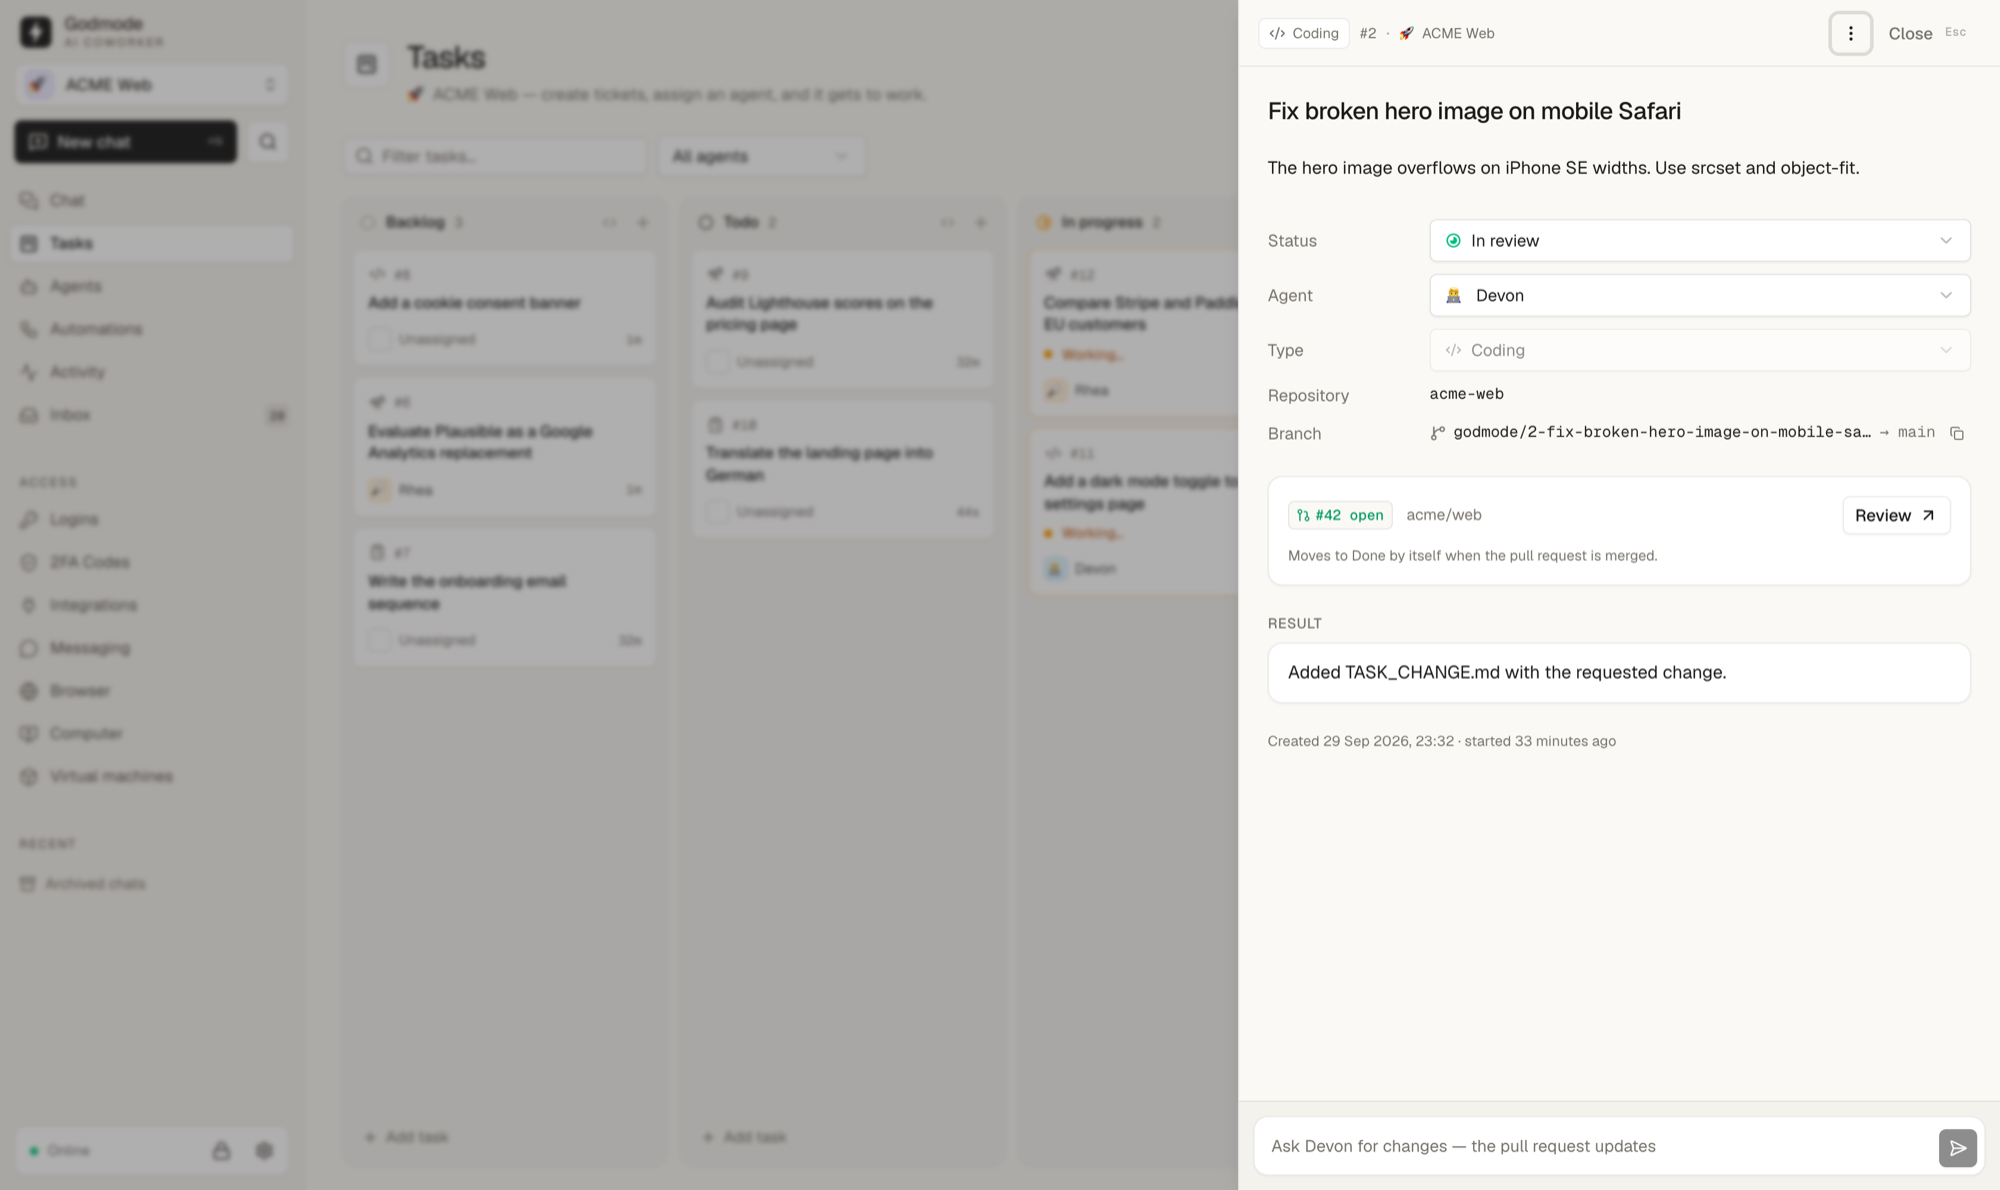
Task: Send the message to Devon
Action: tap(1957, 1147)
